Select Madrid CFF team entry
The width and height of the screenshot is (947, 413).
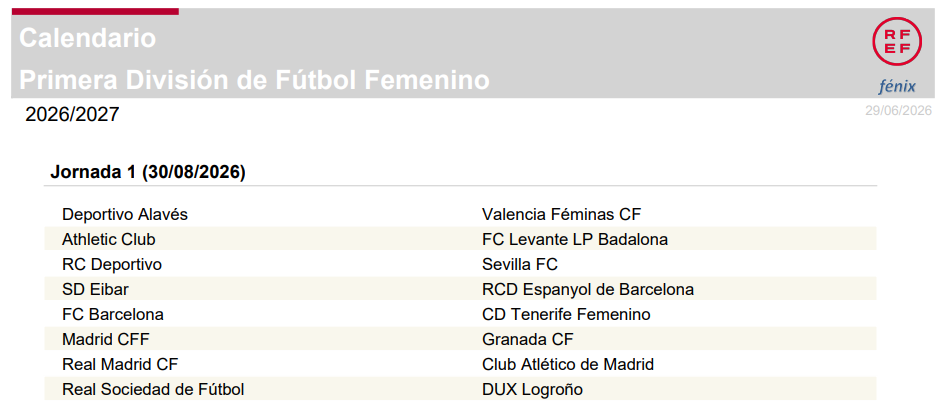click(106, 340)
